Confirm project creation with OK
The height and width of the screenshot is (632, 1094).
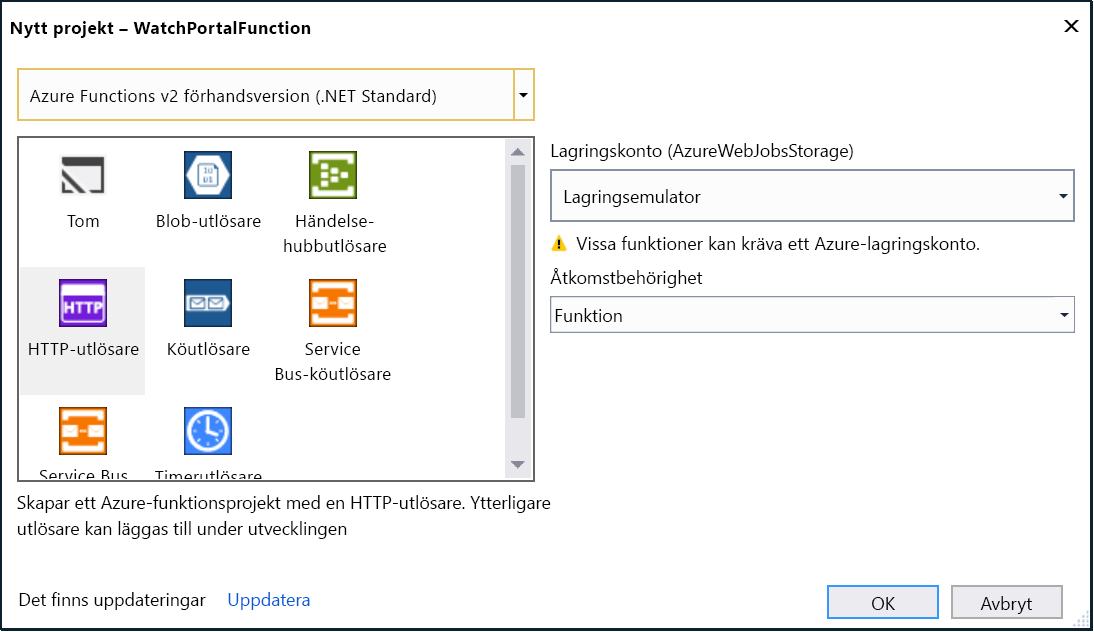[882, 602]
